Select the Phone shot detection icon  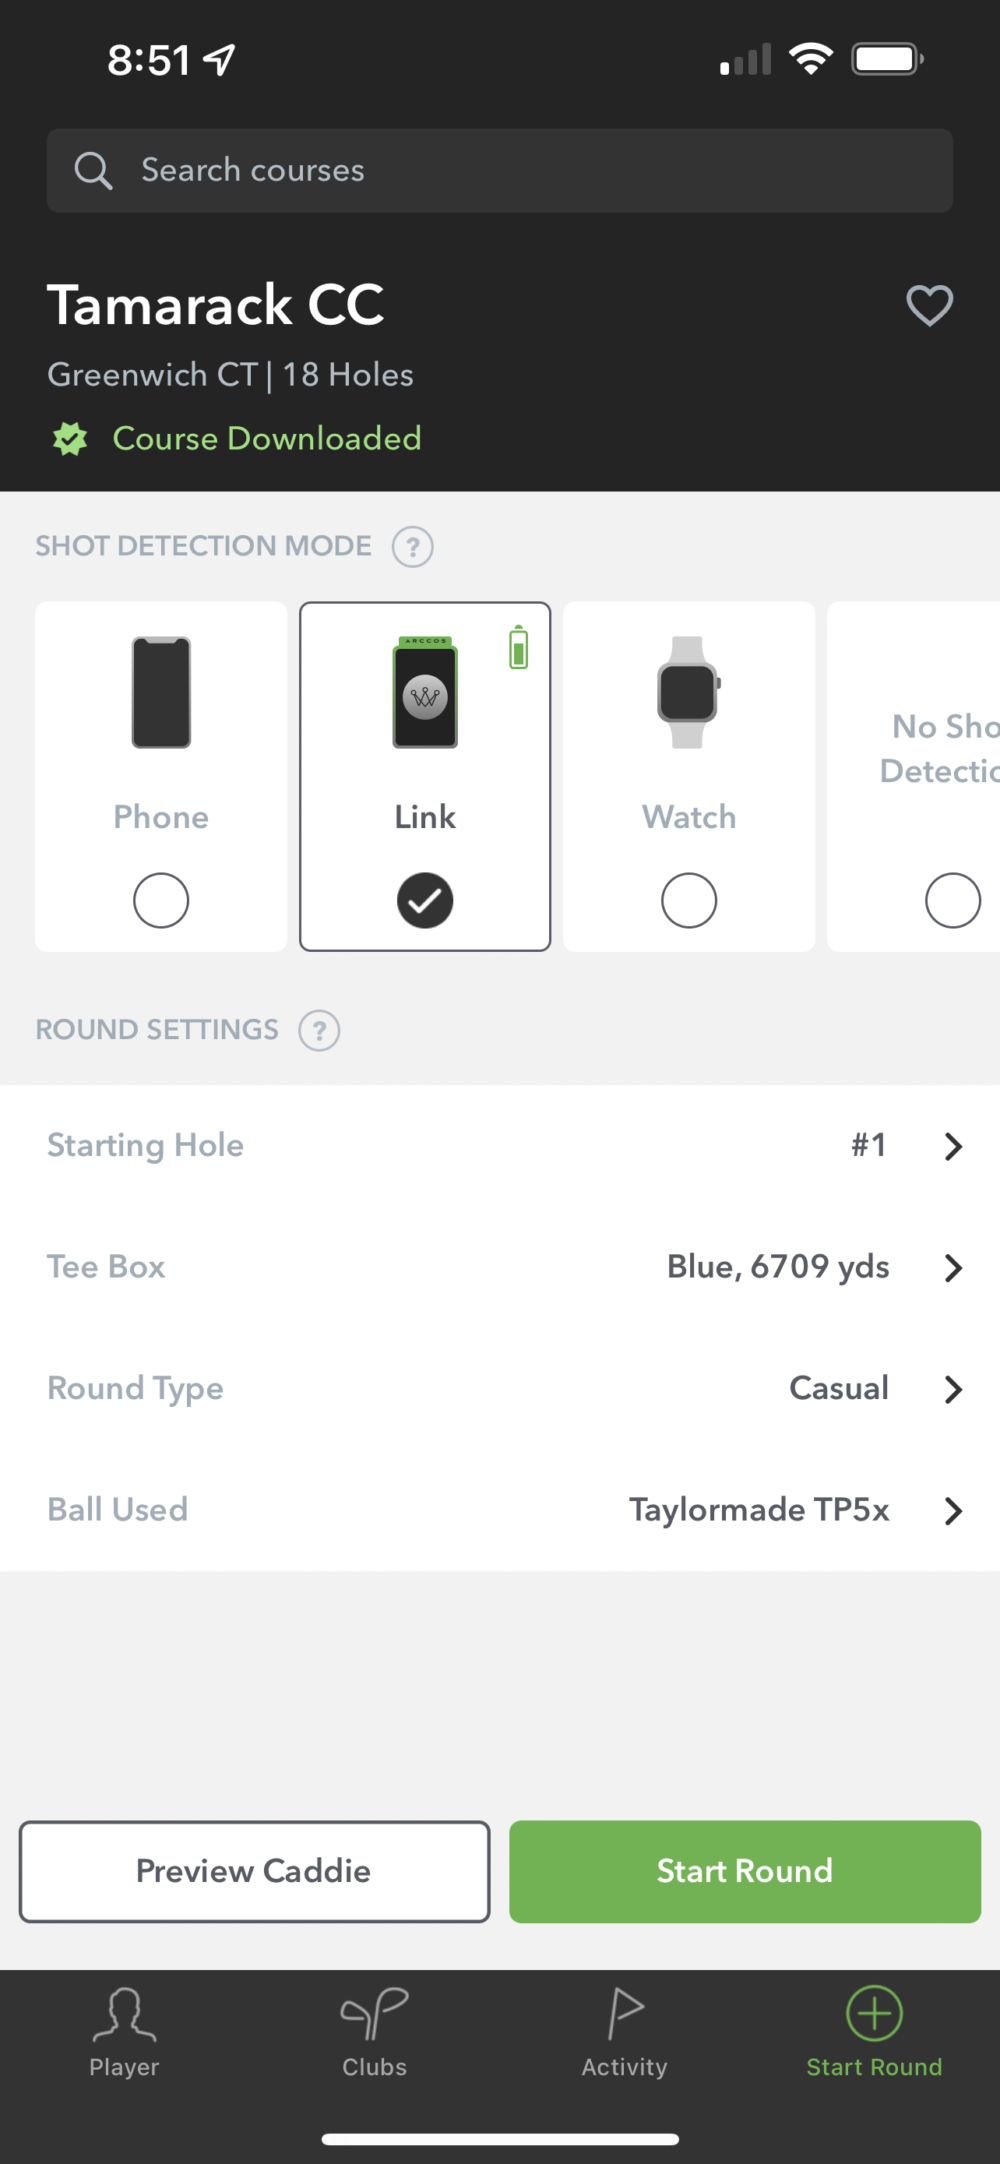click(x=161, y=693)
